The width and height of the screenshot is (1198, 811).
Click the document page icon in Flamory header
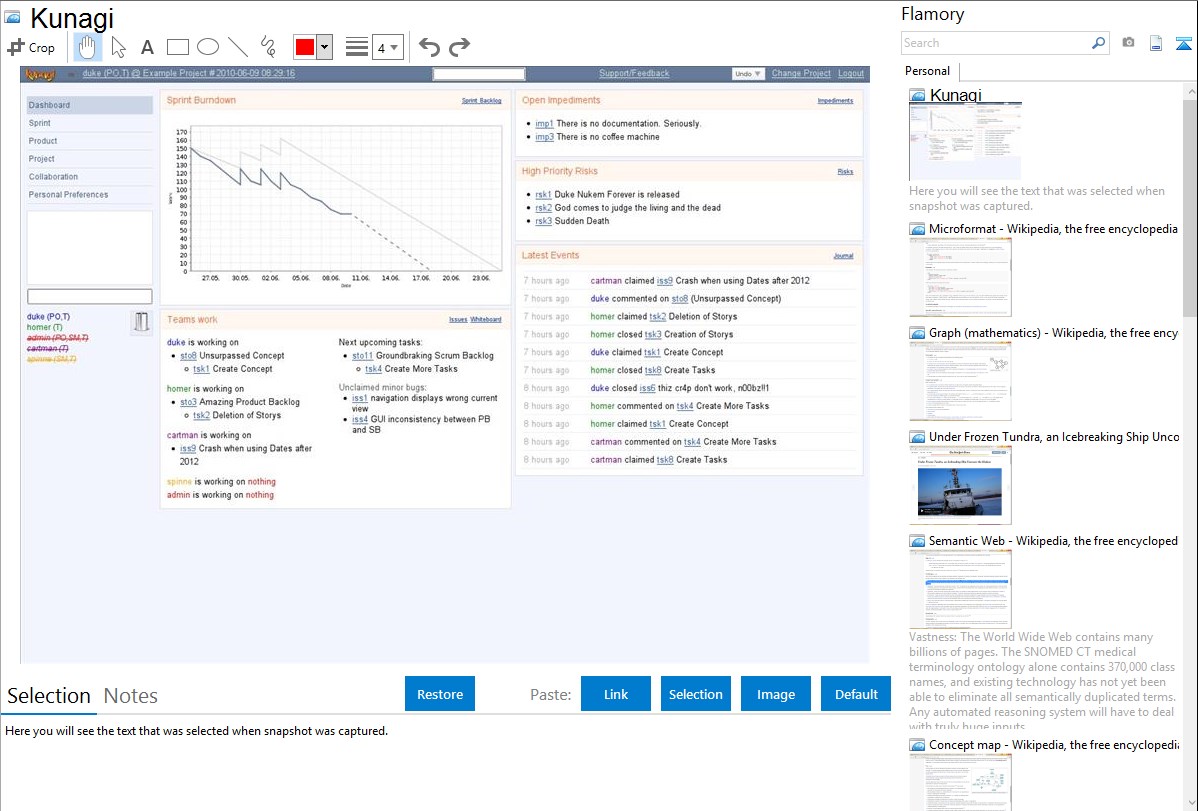[x=1156, y=43]
